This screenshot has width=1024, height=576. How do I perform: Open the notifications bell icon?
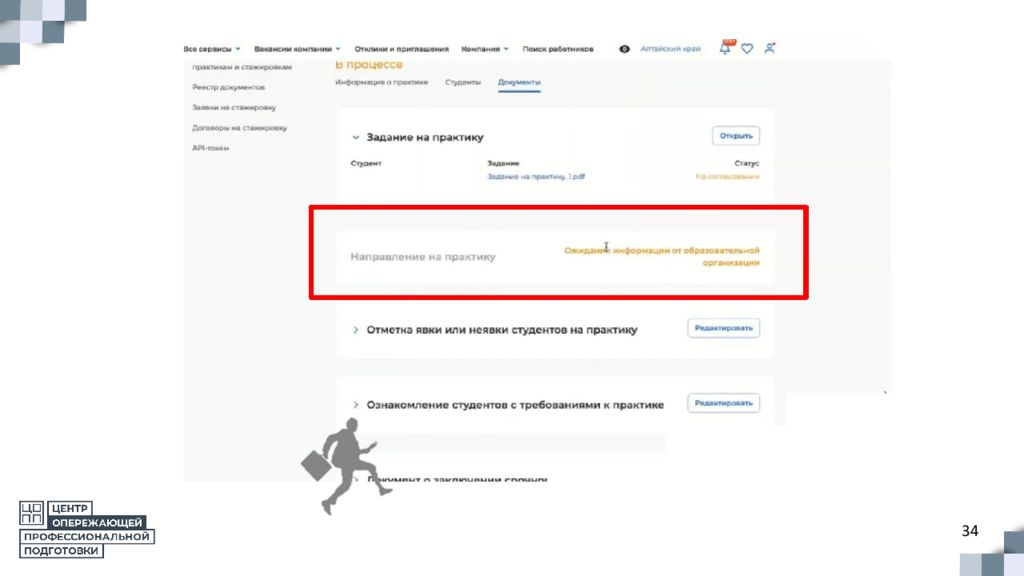[726, 48]
